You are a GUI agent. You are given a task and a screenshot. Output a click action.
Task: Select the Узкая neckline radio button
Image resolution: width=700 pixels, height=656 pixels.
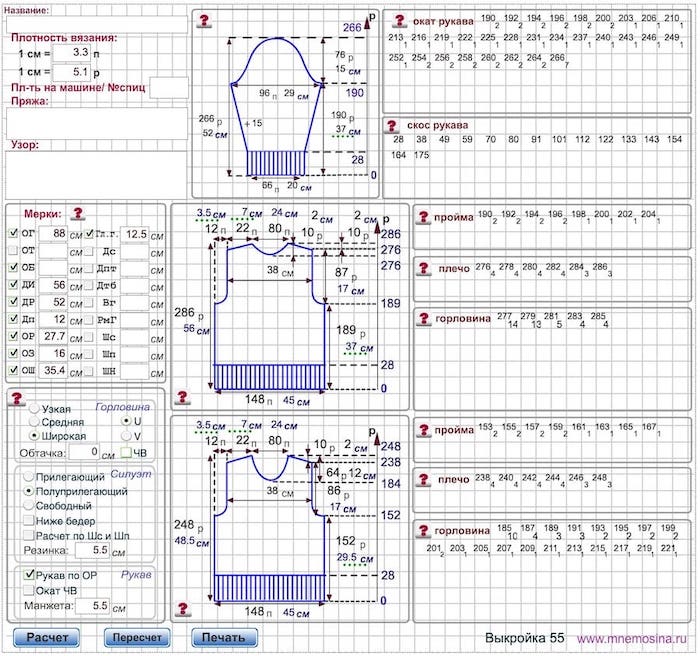coord(35,409)
